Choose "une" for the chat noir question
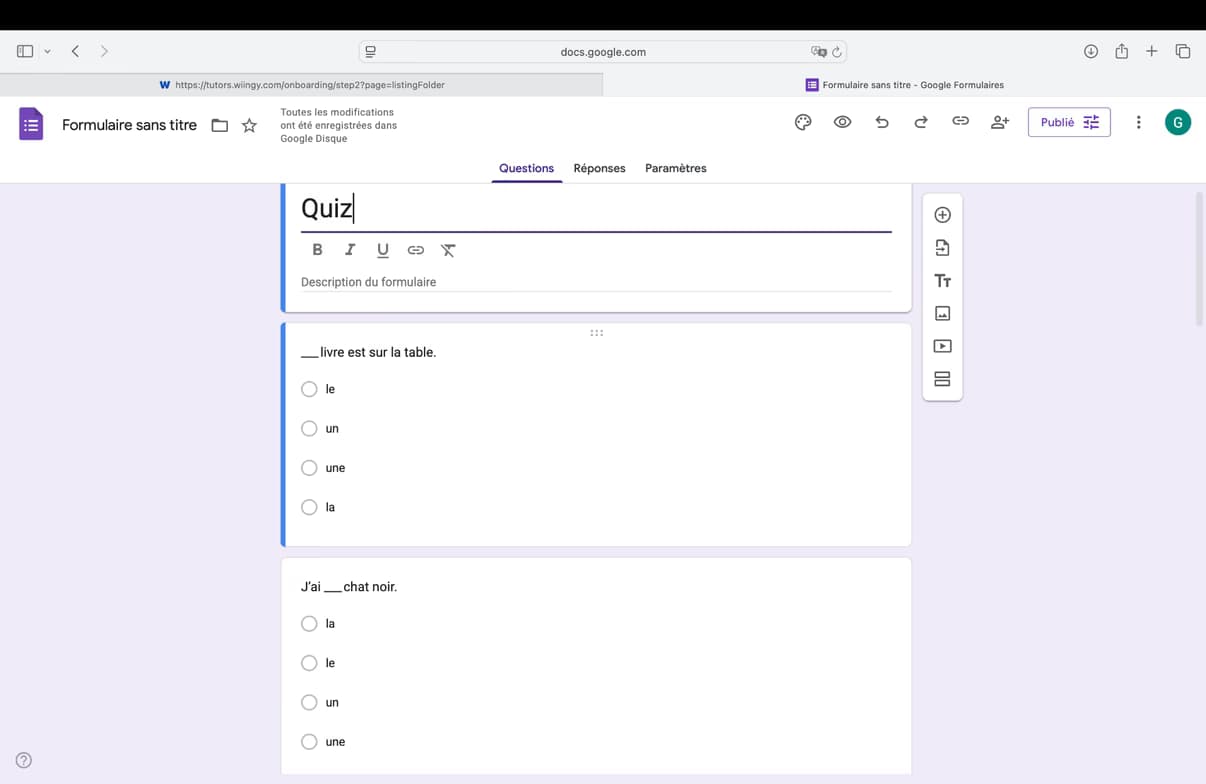 310,741
